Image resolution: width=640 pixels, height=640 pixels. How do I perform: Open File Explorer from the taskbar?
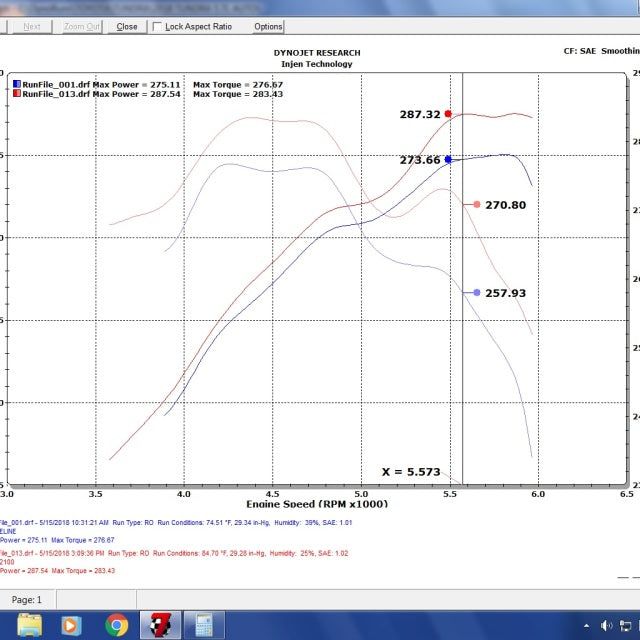pyautogui.click(x=30, y=625)
